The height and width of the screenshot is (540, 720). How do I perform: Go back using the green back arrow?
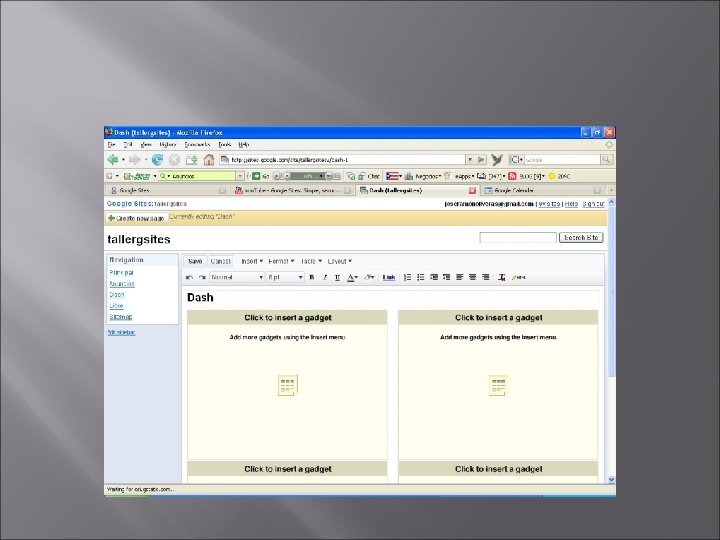point(112,160)
